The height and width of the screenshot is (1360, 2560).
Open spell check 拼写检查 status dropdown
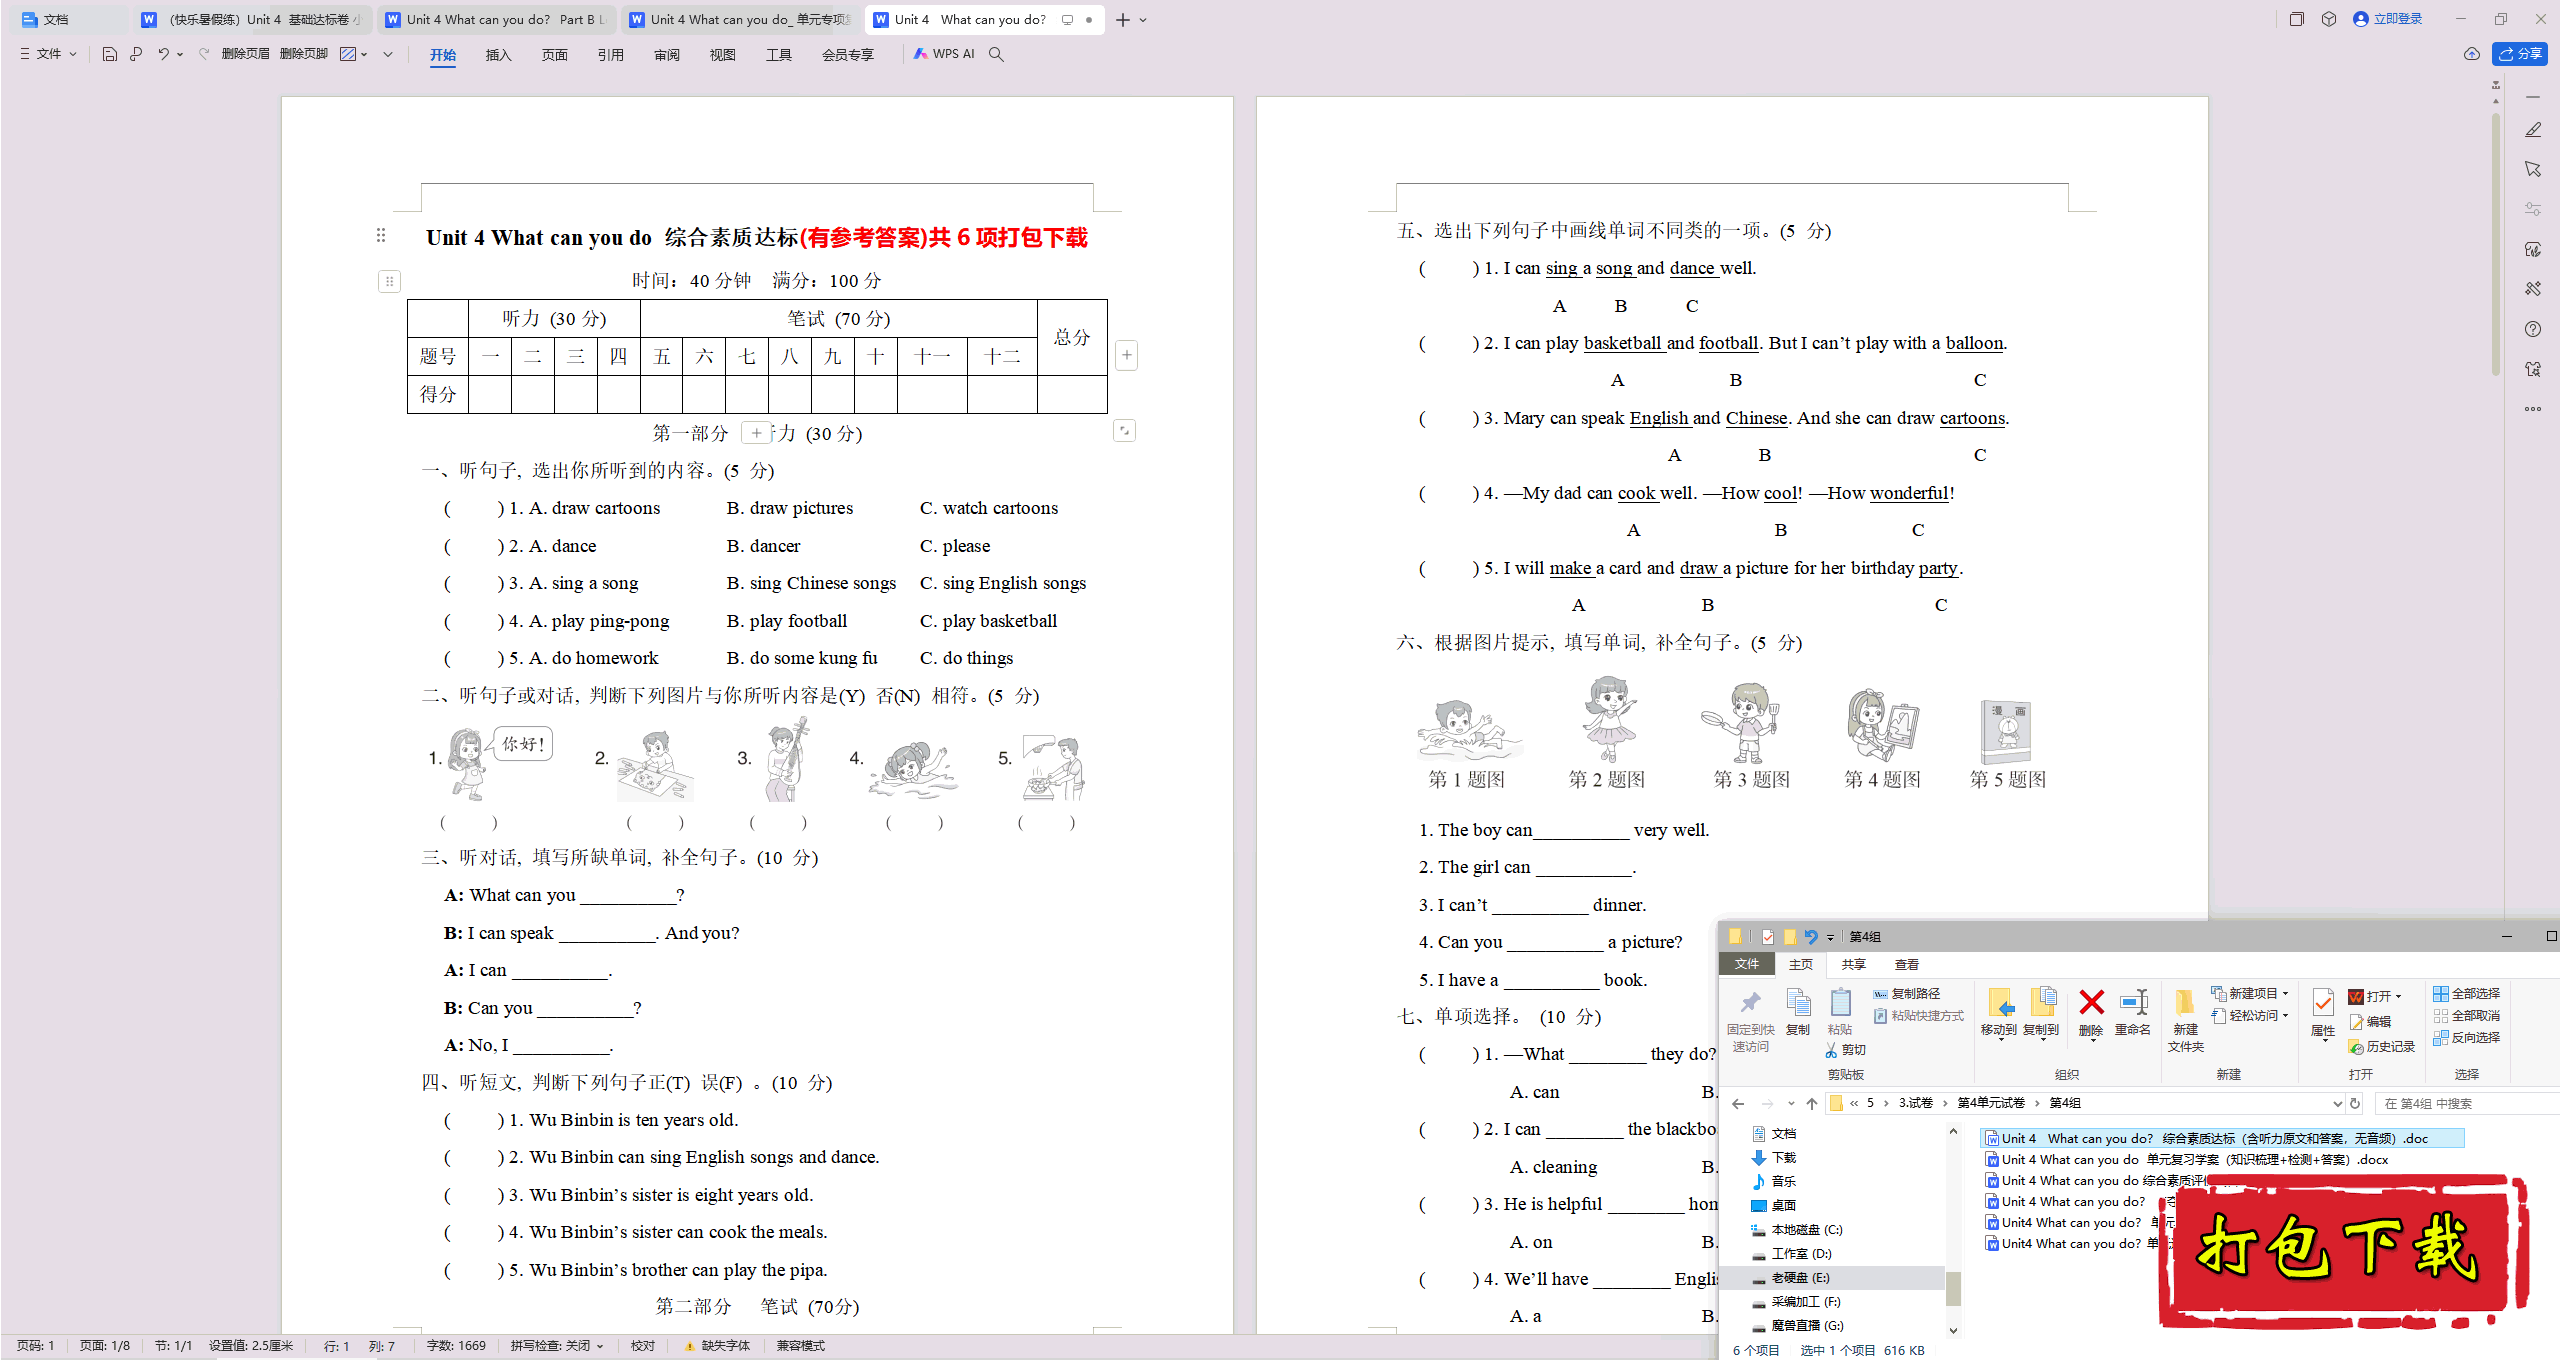pos(557,1346)
